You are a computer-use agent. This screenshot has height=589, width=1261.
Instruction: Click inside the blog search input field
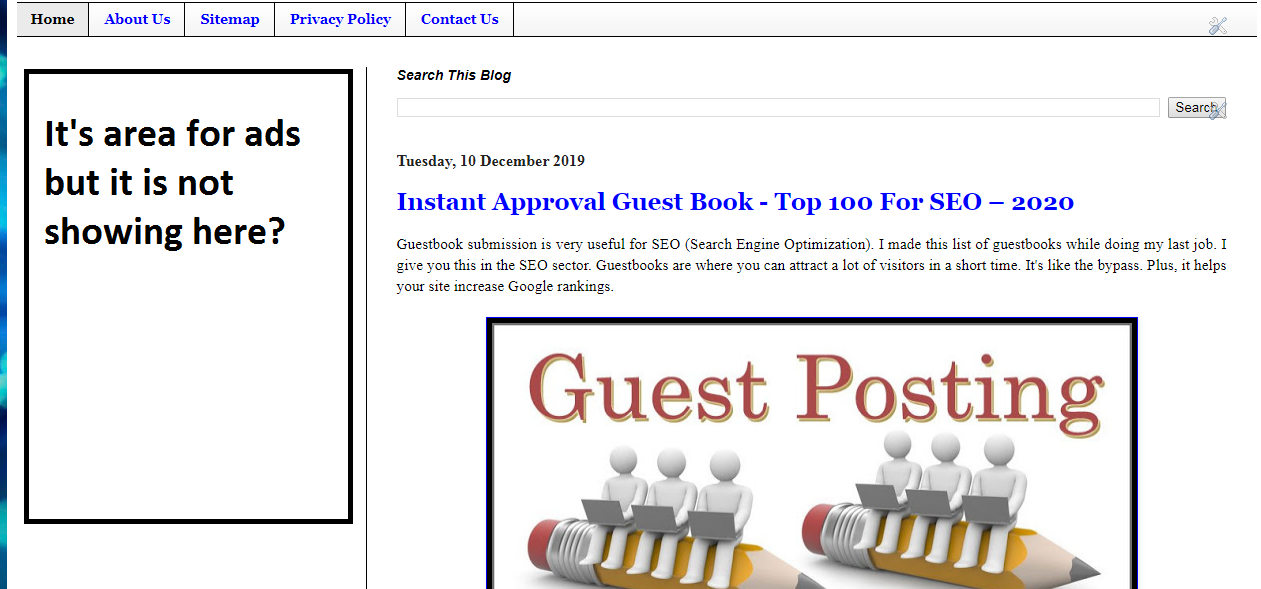tap(777, 107)
